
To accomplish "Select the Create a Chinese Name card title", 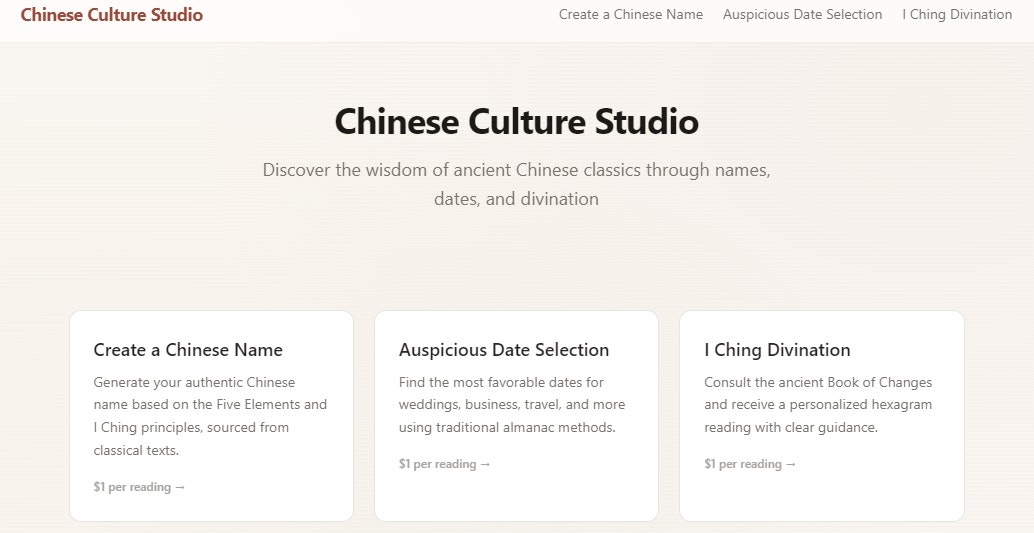I will [x=188, y=350].
